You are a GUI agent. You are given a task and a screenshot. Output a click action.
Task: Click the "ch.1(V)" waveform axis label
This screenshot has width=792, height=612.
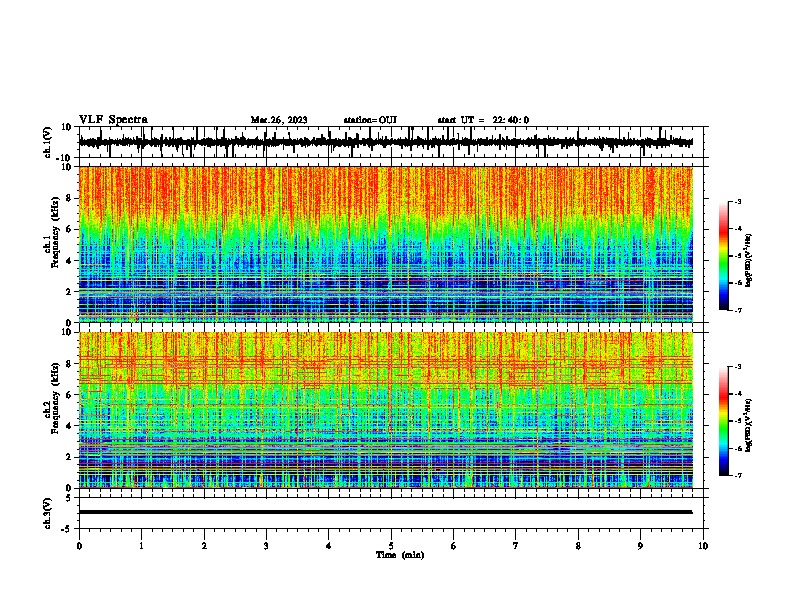48,142
